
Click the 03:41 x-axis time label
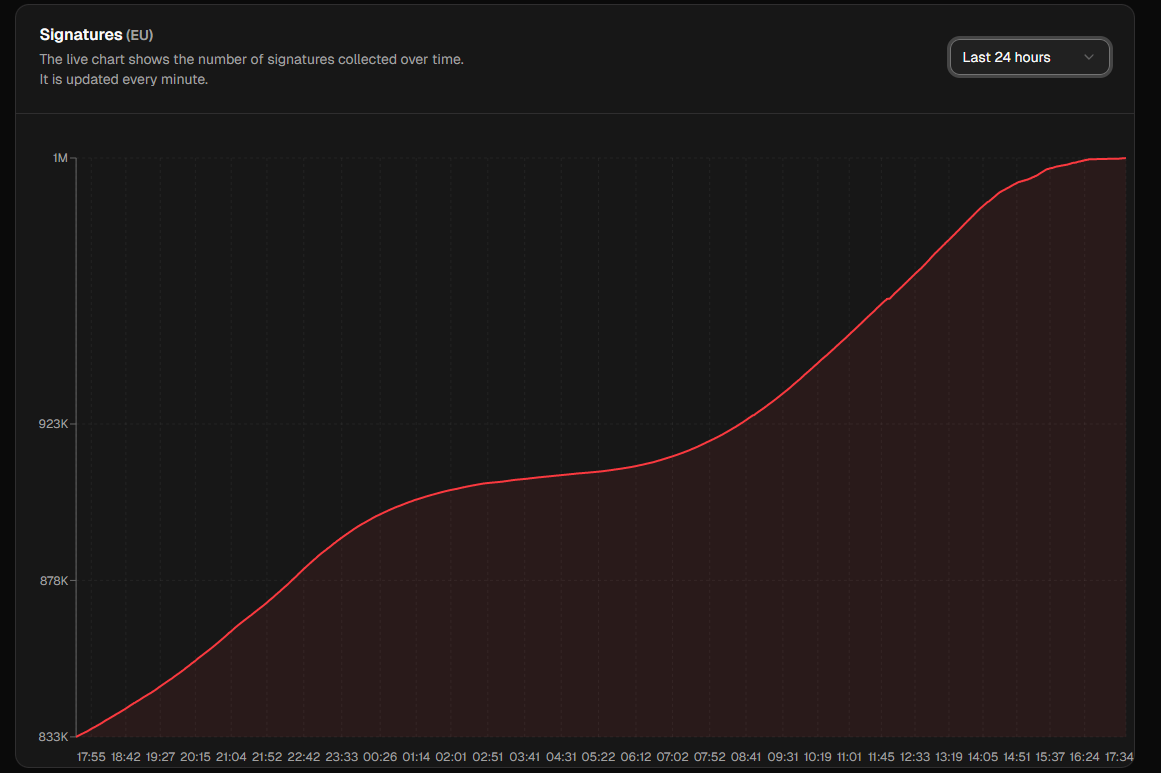(x=524, y=757)
